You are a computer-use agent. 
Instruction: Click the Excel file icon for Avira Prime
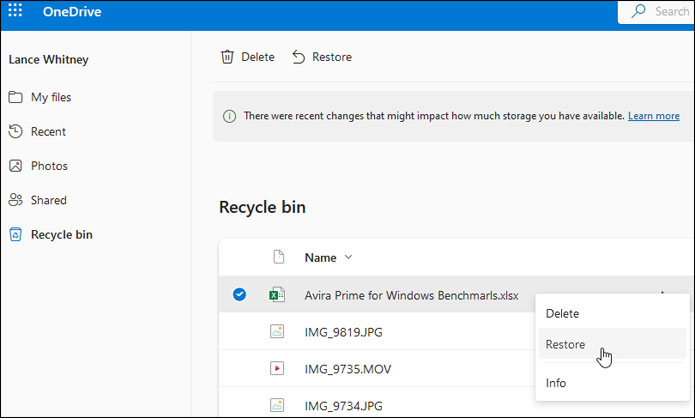[277, 295]
